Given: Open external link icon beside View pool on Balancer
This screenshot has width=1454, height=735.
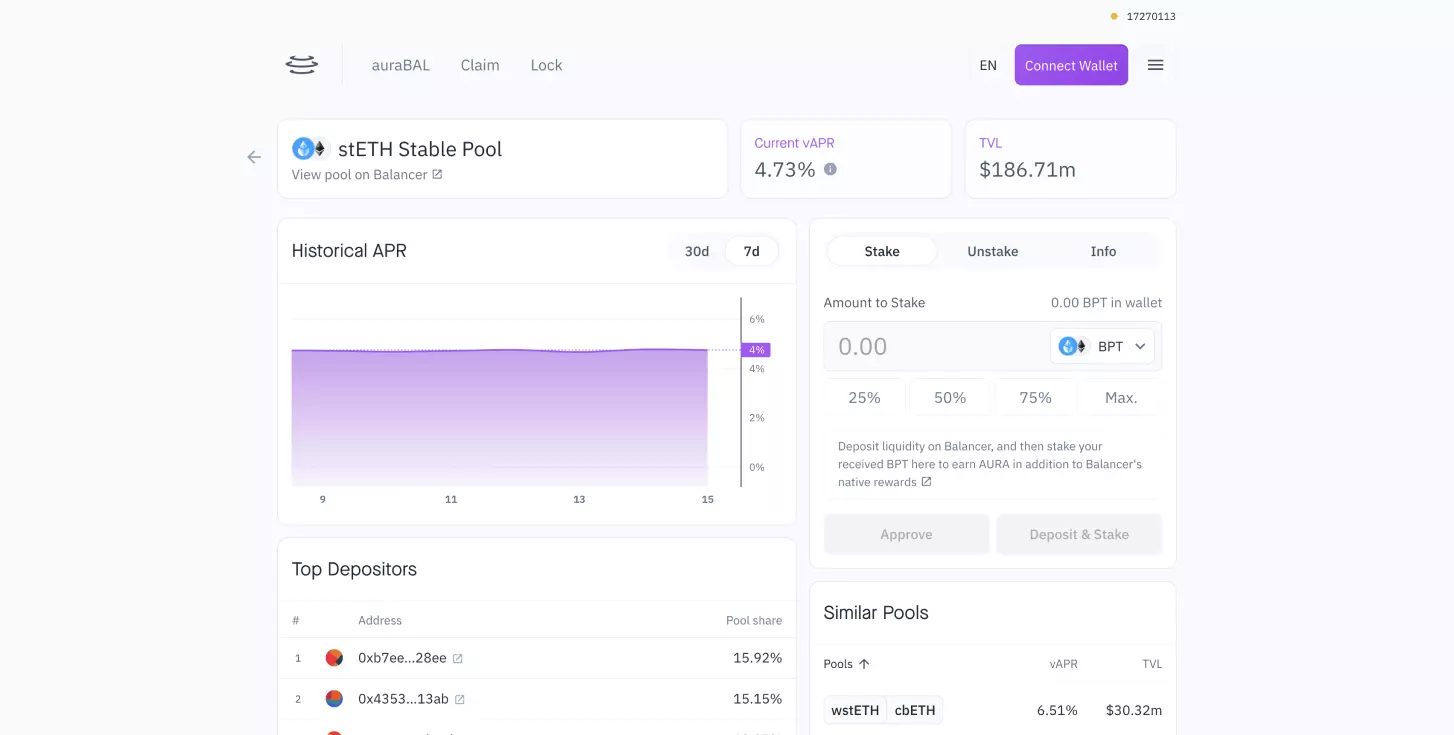Looking at the screenshot, I should [x=437, y=174].
